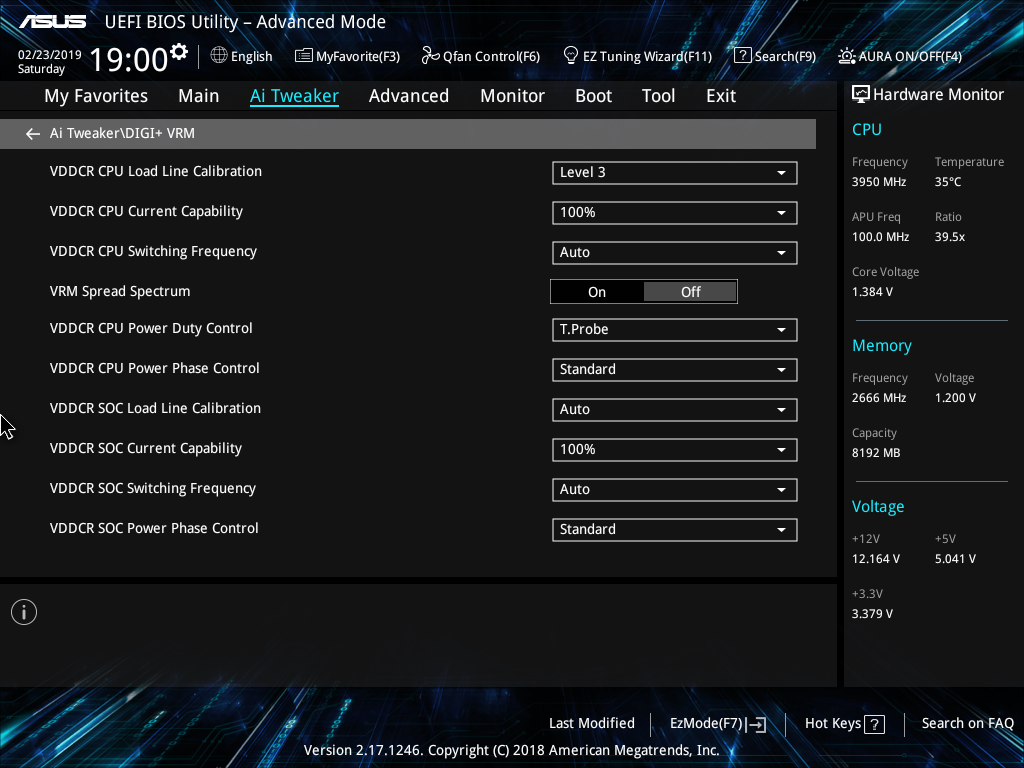
Task: Go to the Exit tab
Action: 721,96
